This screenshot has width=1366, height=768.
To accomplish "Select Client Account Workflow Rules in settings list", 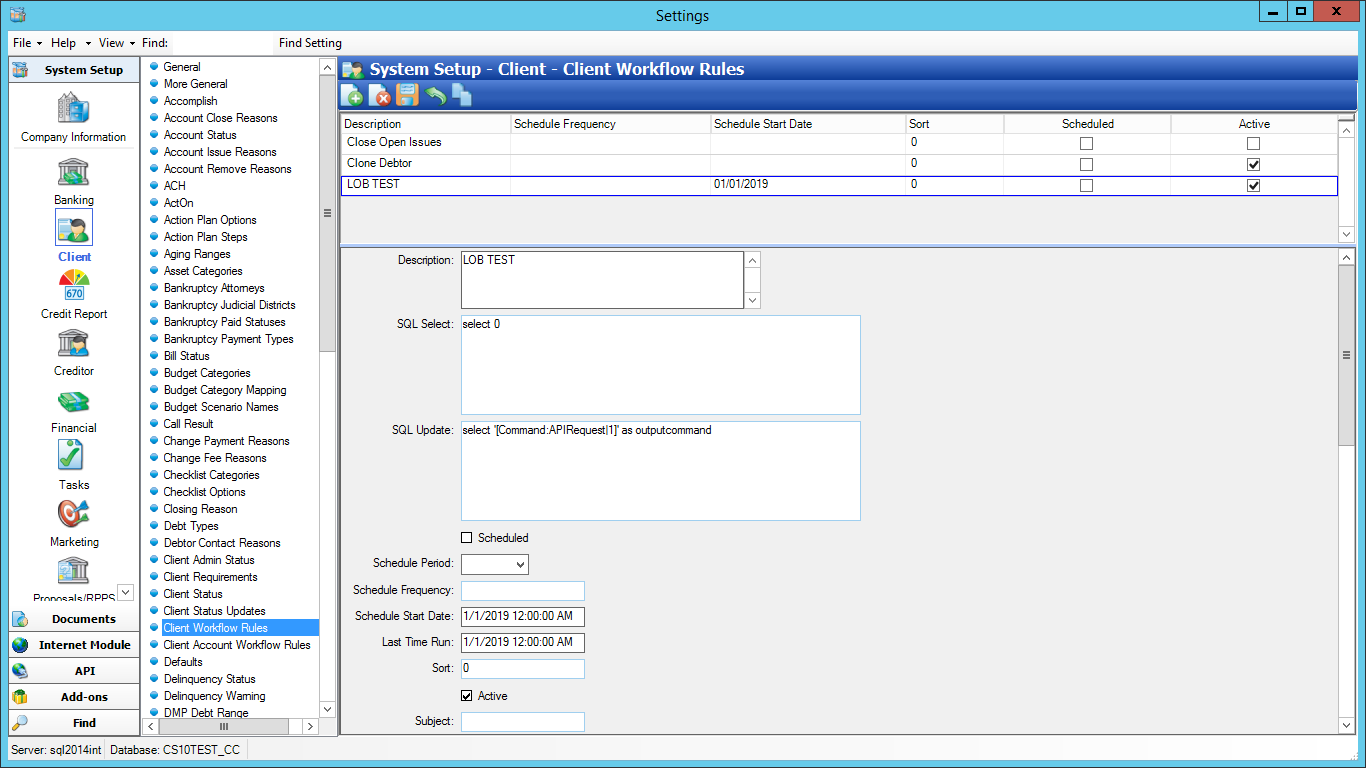I will pos(237,645).
